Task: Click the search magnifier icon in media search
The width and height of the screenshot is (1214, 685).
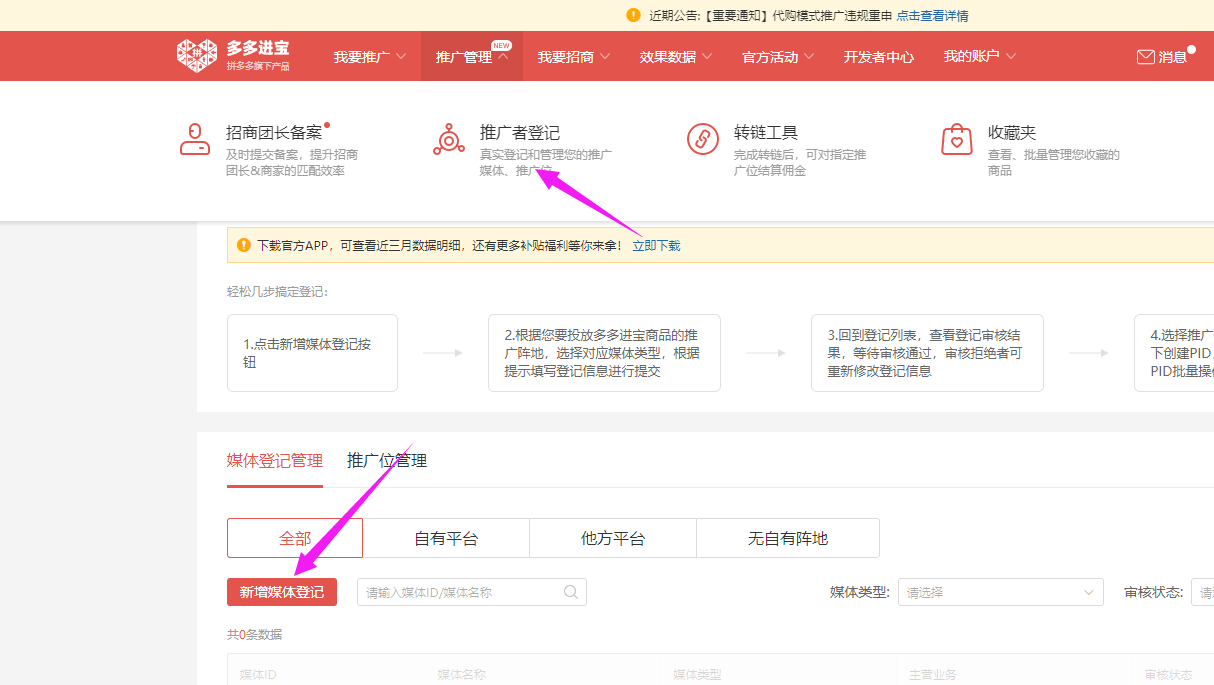Action: click(x=571, y=592)
